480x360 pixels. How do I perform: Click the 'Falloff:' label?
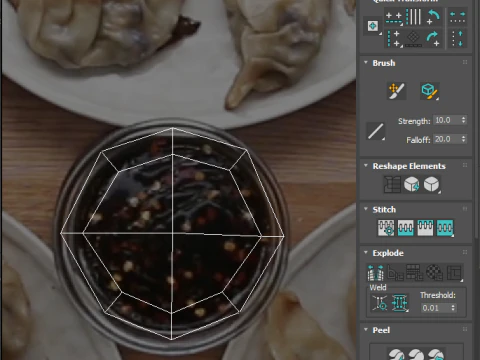pyautogui.click(x=418, y=140)
